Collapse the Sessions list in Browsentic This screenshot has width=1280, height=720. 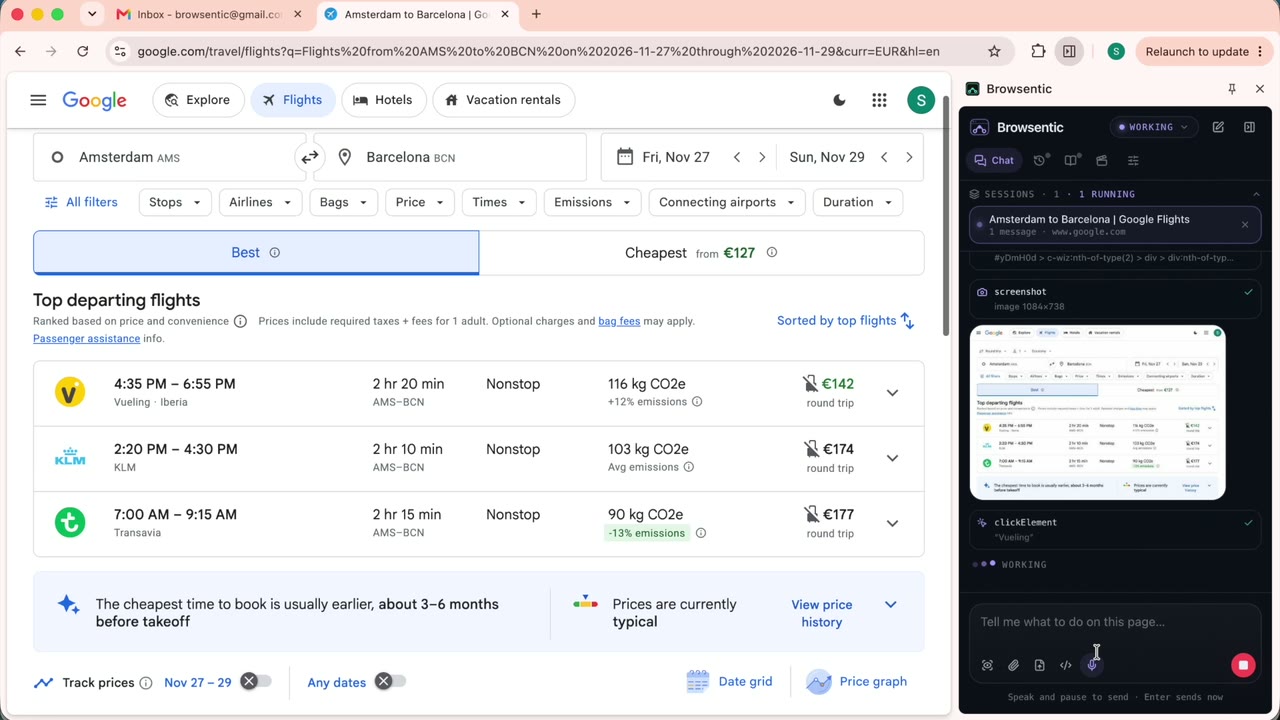(x=1256, y=194)
